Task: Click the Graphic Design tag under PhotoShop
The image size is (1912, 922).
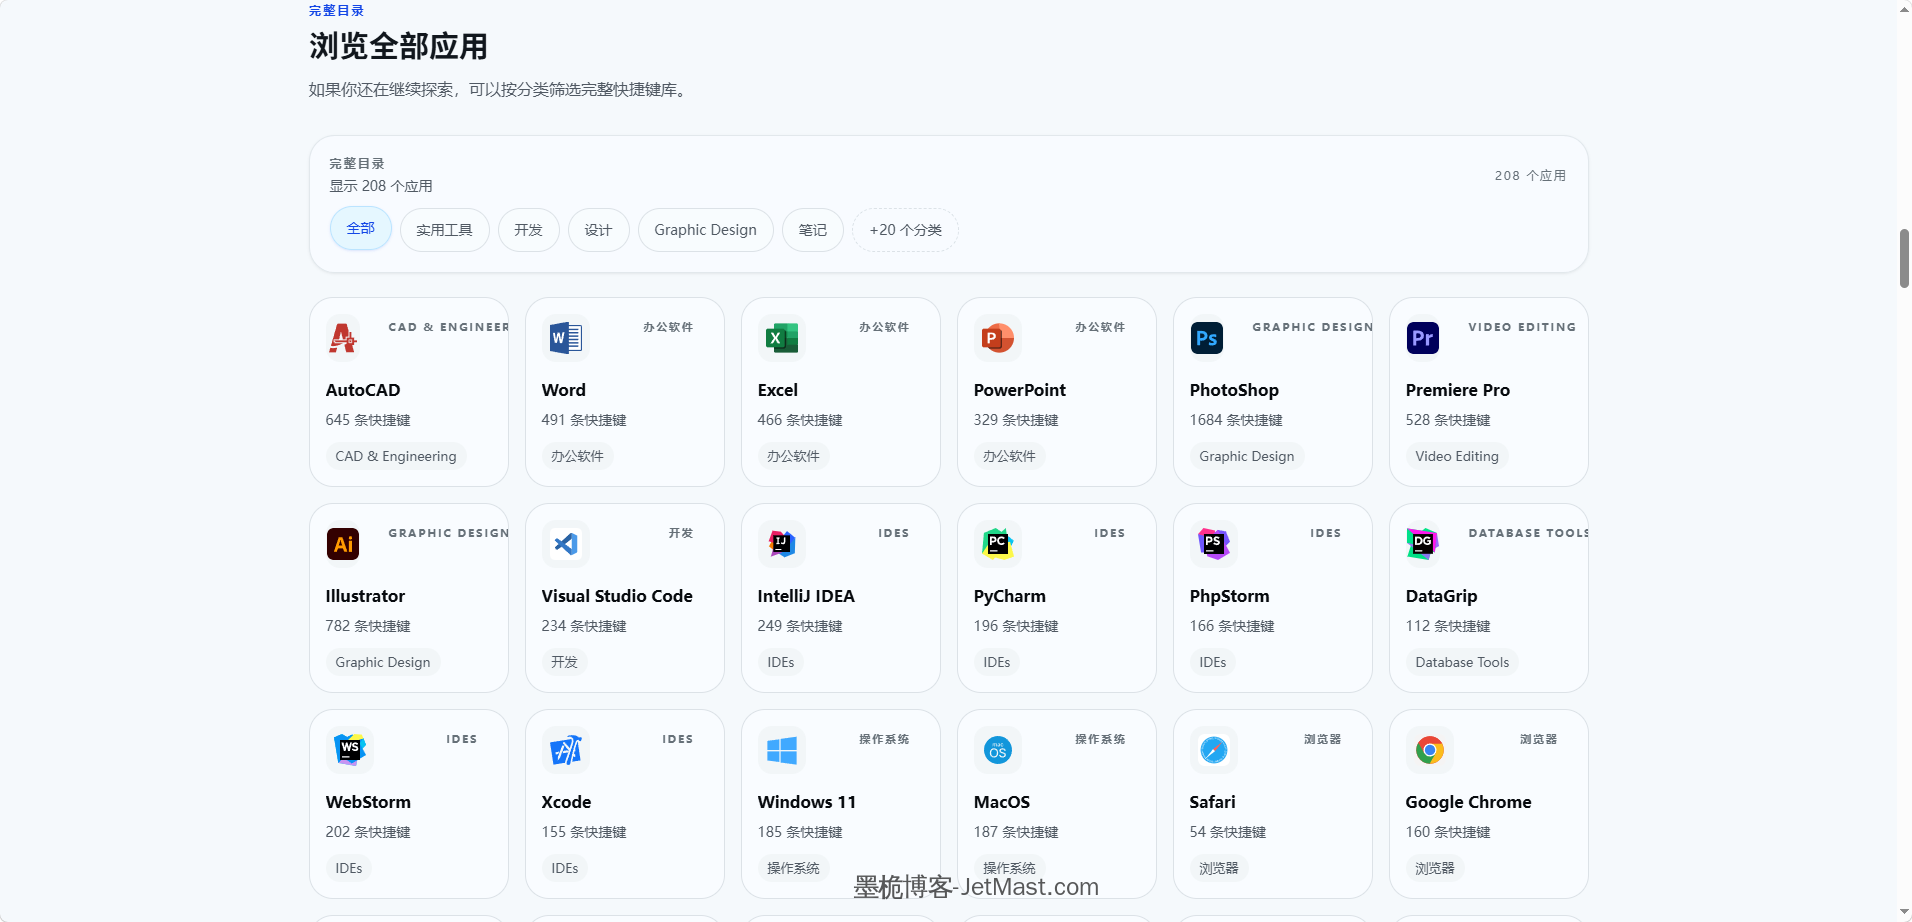Action: click(1247, 456)
